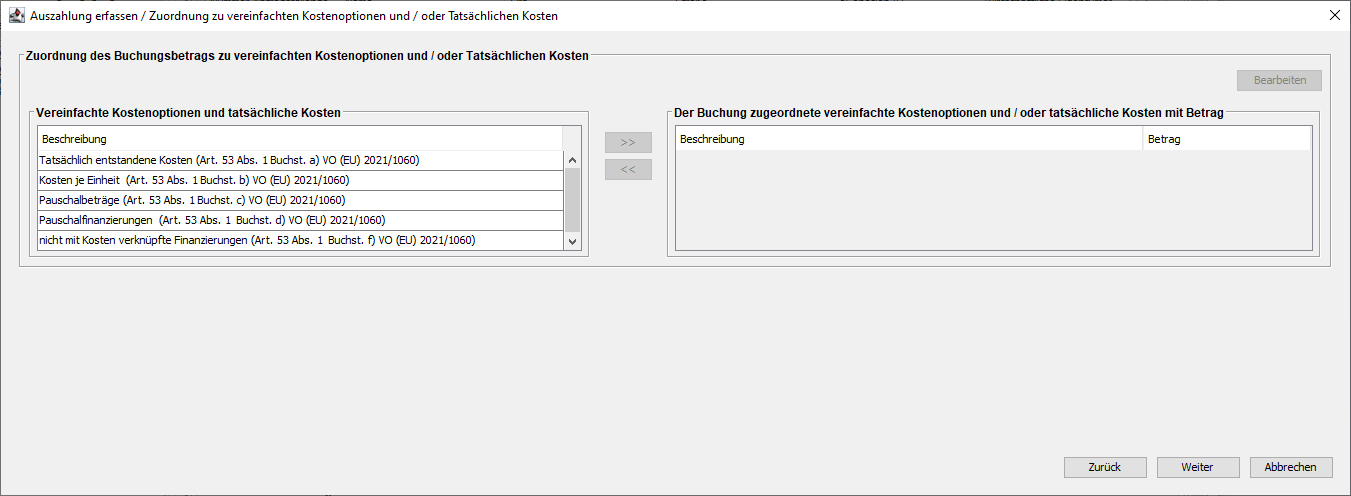This screenshot has height=496, width=1351.
Task: Click Beschreibung column header in left list
Action: (300, 139)
